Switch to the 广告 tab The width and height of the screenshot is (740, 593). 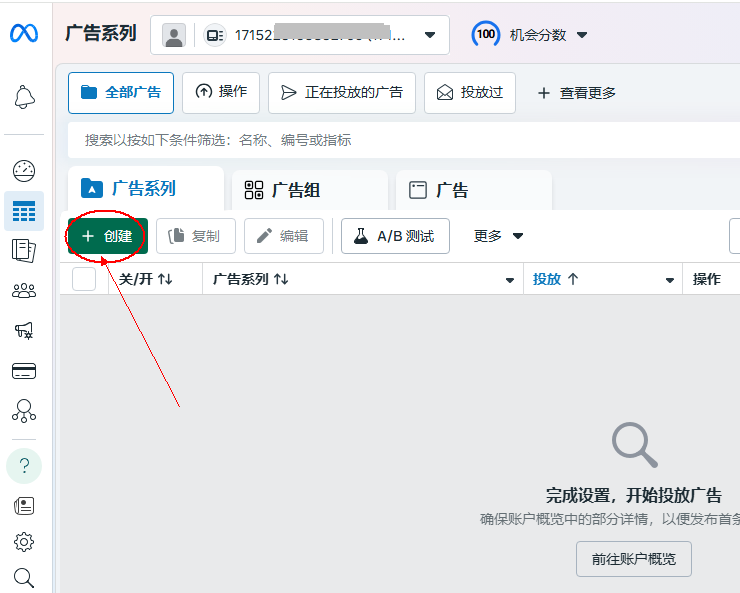click(x=473, y=190)
